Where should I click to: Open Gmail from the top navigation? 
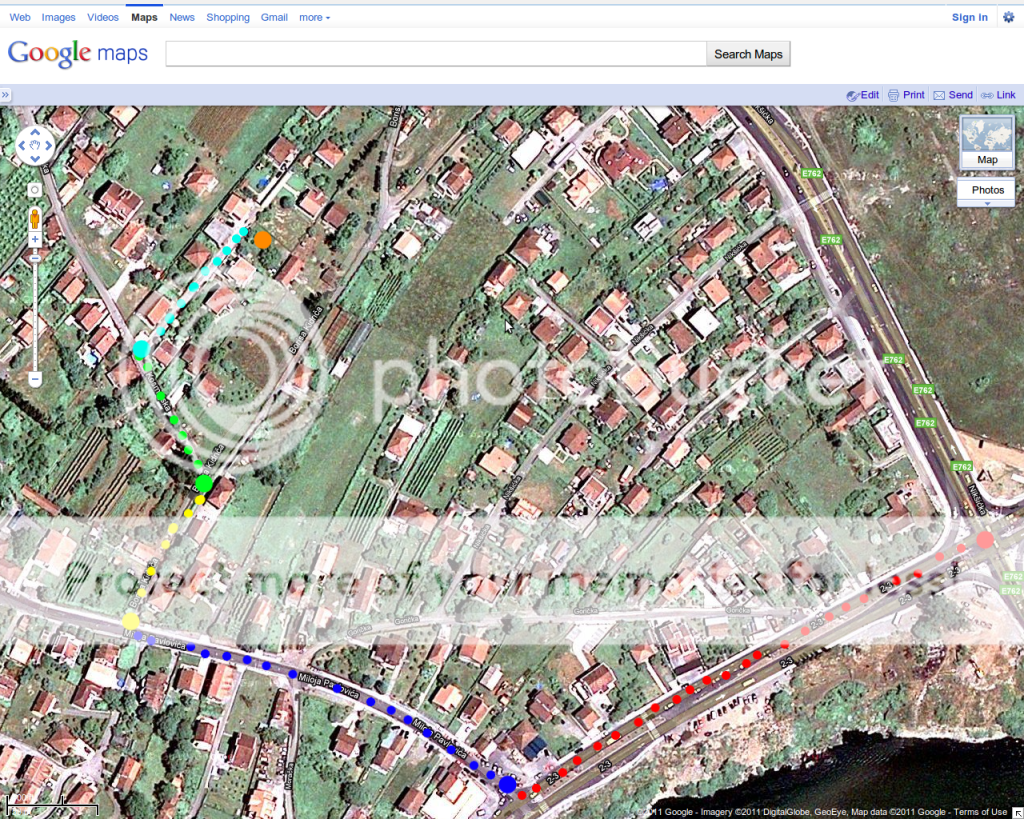(274, 17)
